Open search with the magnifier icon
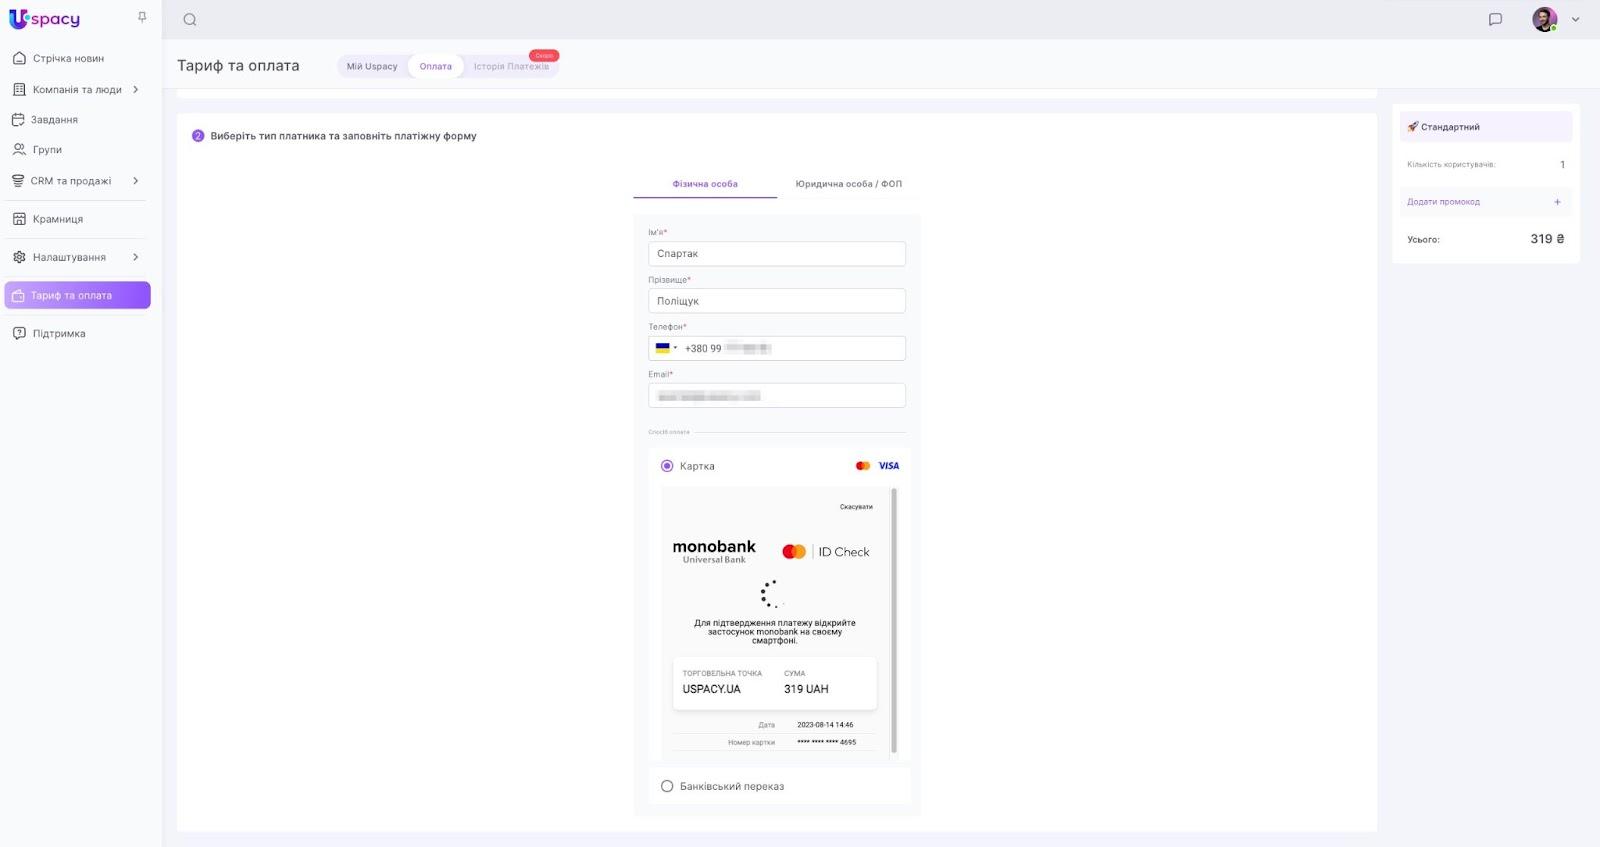This screenshot has width=1600, height=847. 190,20
